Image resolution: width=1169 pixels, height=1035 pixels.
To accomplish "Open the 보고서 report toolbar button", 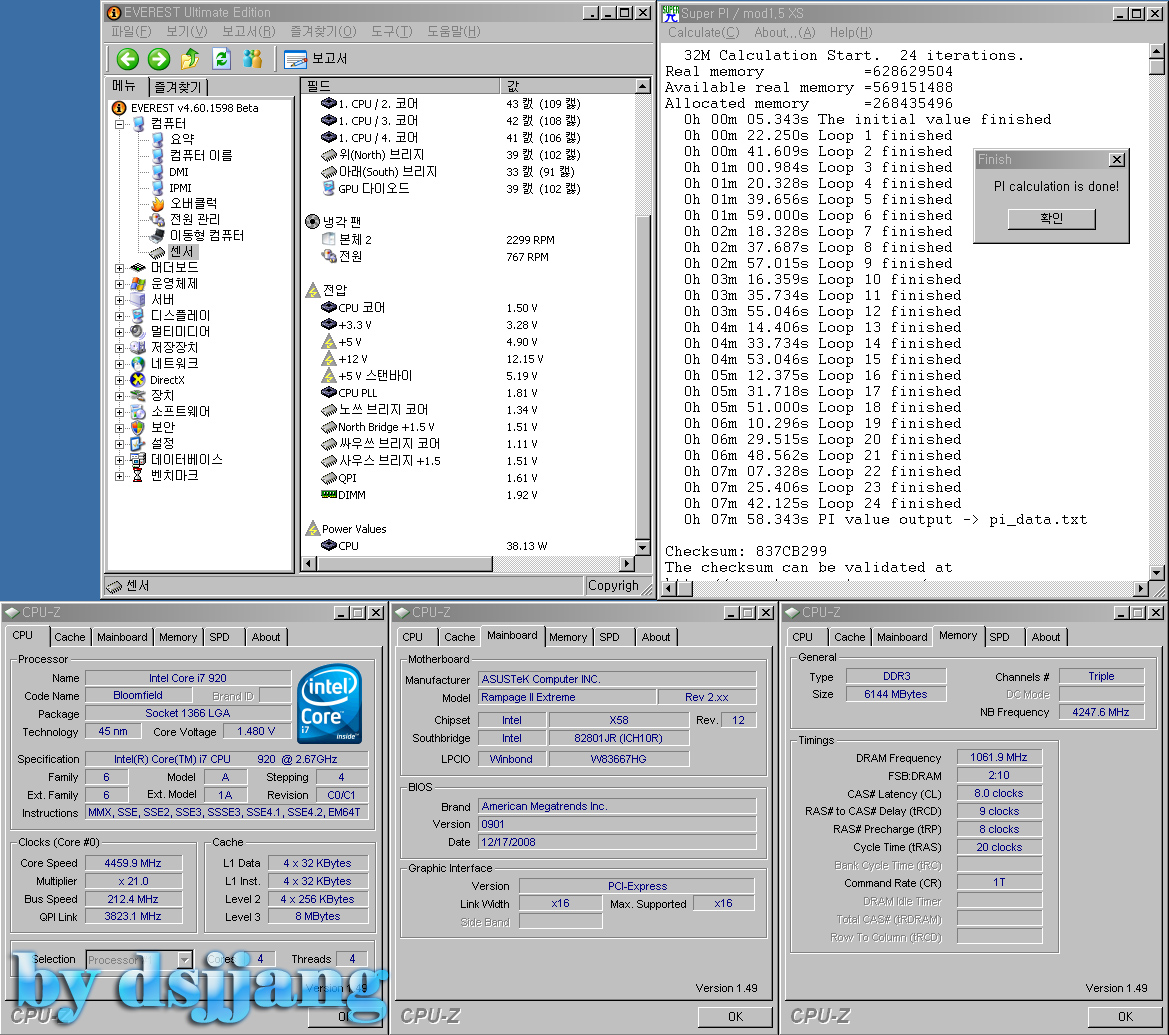I will pyautogui.click(x=316, y=59).
